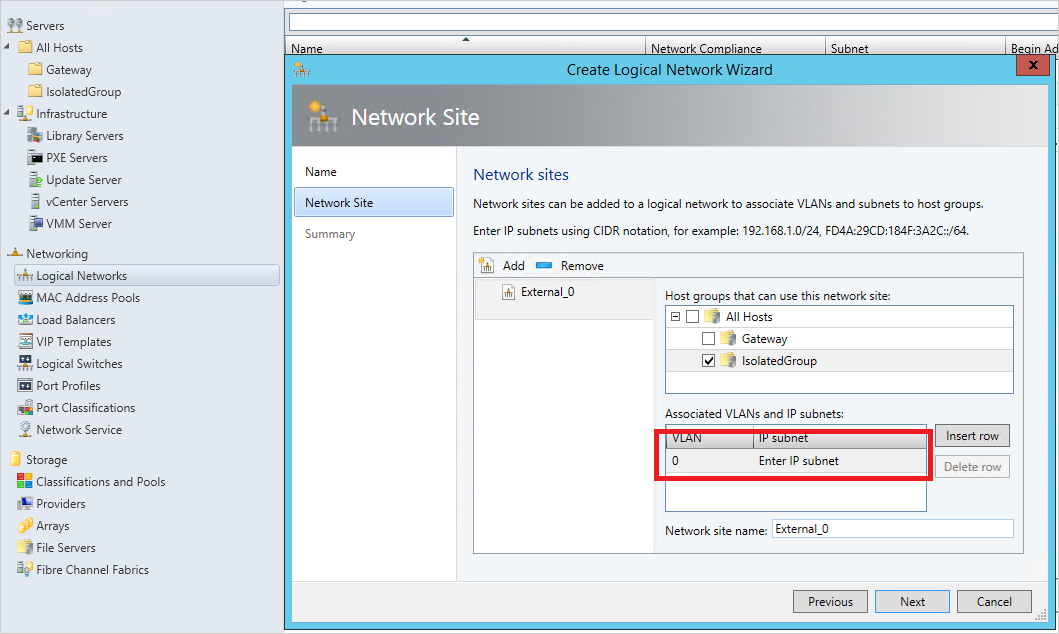Click the Providers icon

pyautogui.click(x=25, y=503)
